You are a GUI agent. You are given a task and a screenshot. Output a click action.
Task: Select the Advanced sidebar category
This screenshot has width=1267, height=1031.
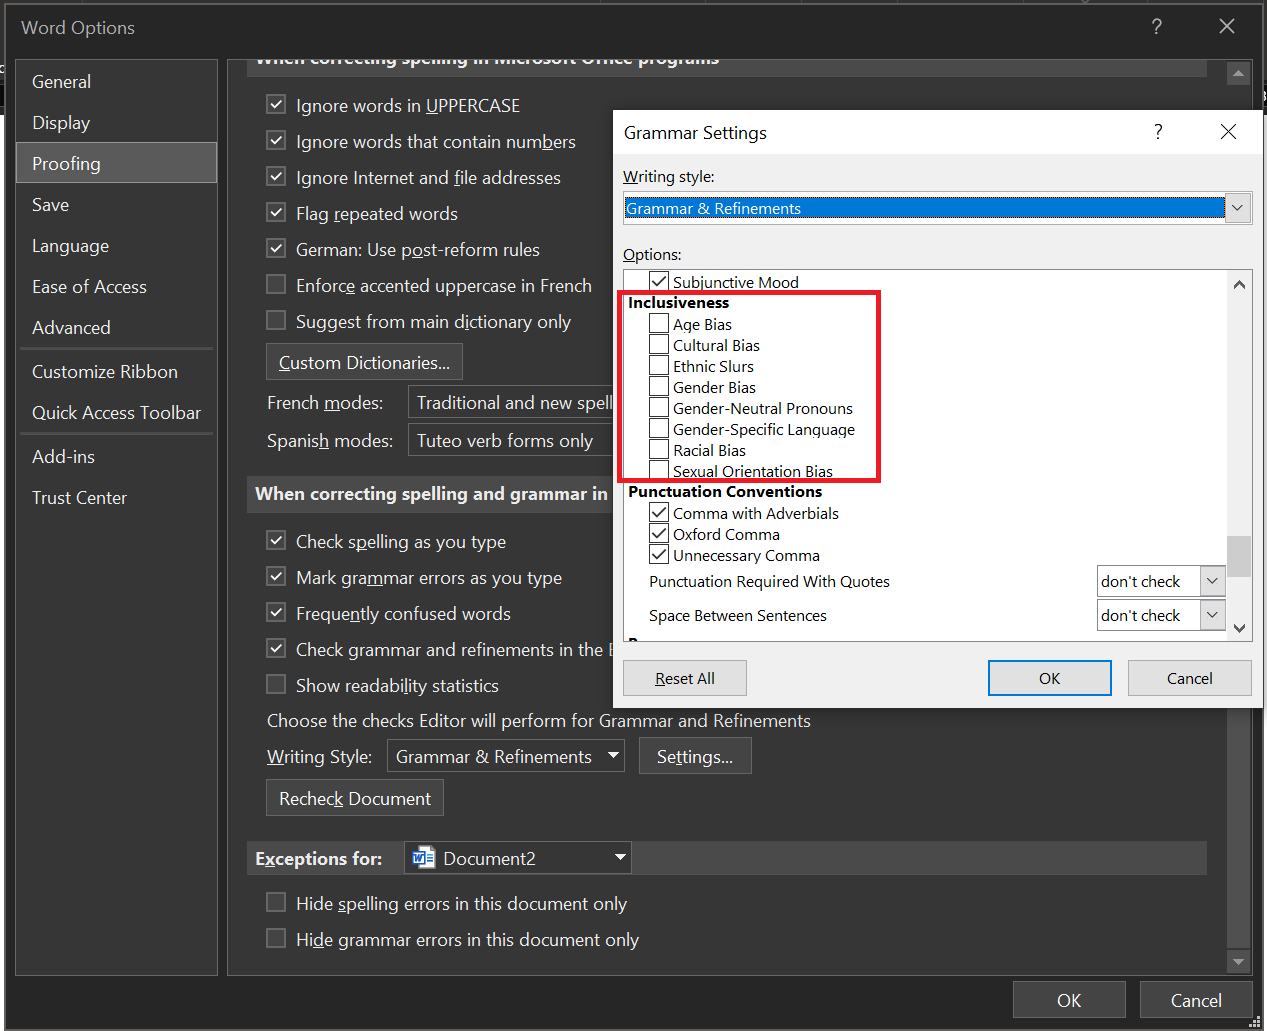[x=71, y=327]
